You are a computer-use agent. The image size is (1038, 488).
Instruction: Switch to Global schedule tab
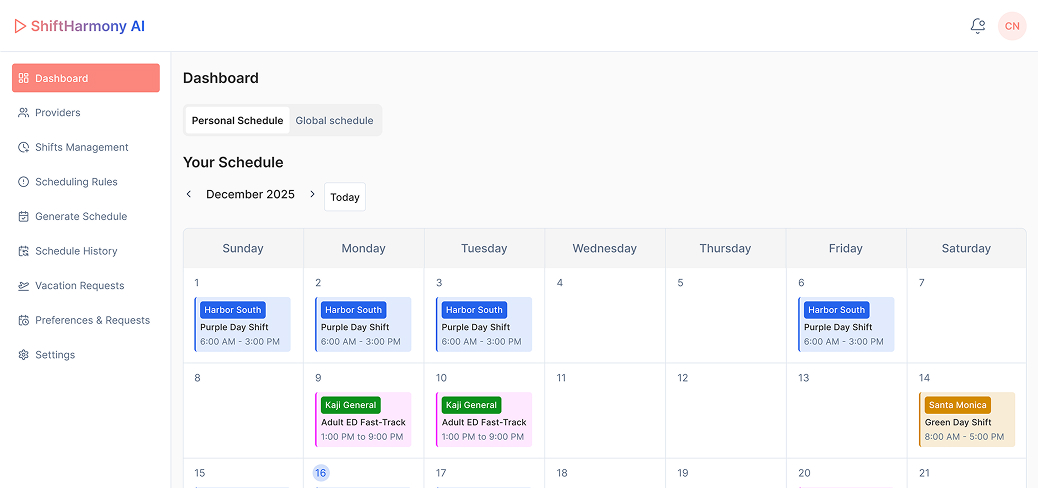coord(334,121)
